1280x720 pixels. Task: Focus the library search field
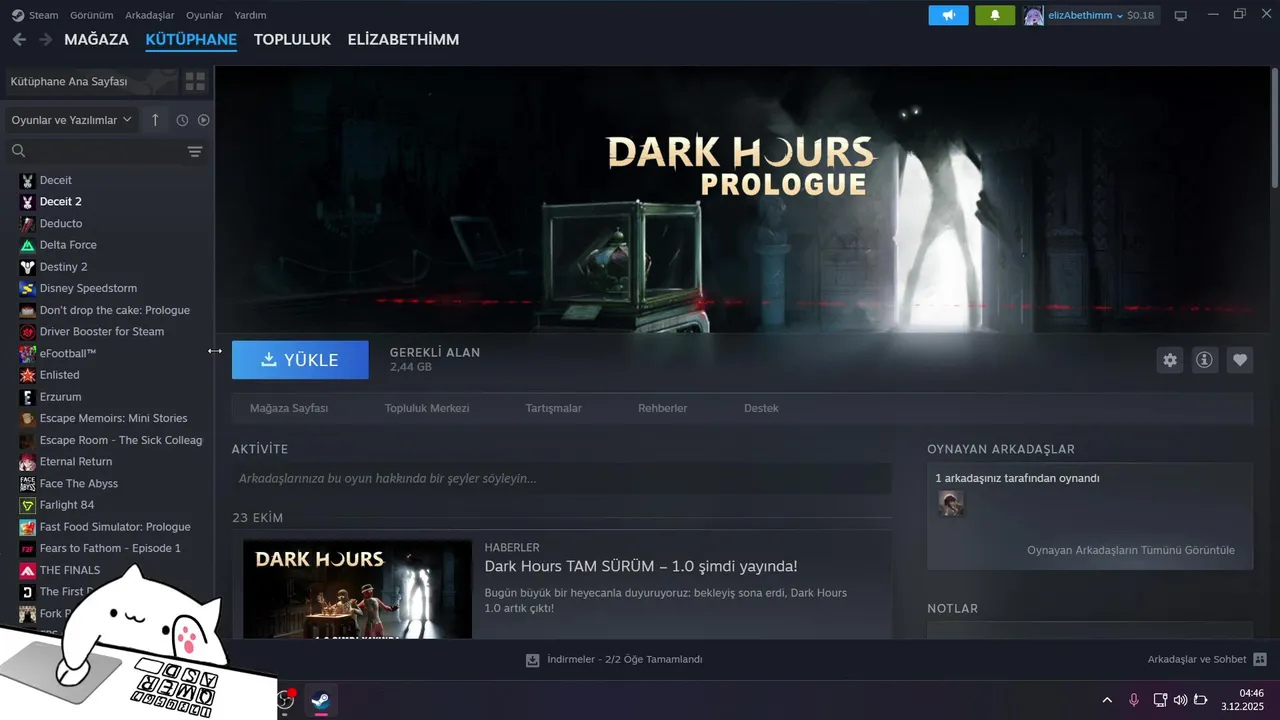95,151
